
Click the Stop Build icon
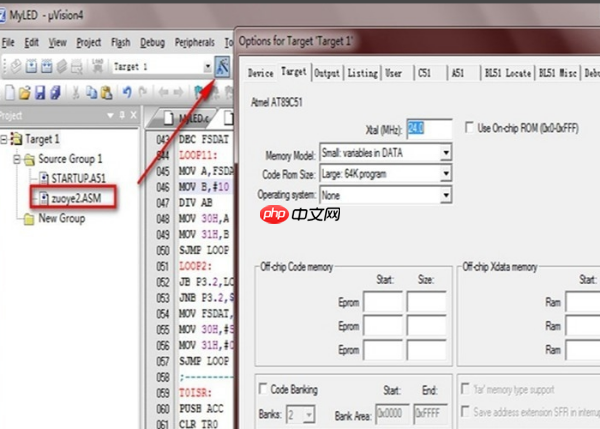77,67
